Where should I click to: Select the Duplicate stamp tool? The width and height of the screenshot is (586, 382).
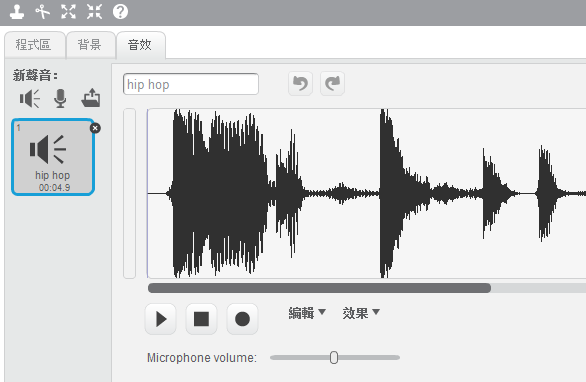click(x=17, y=12)
